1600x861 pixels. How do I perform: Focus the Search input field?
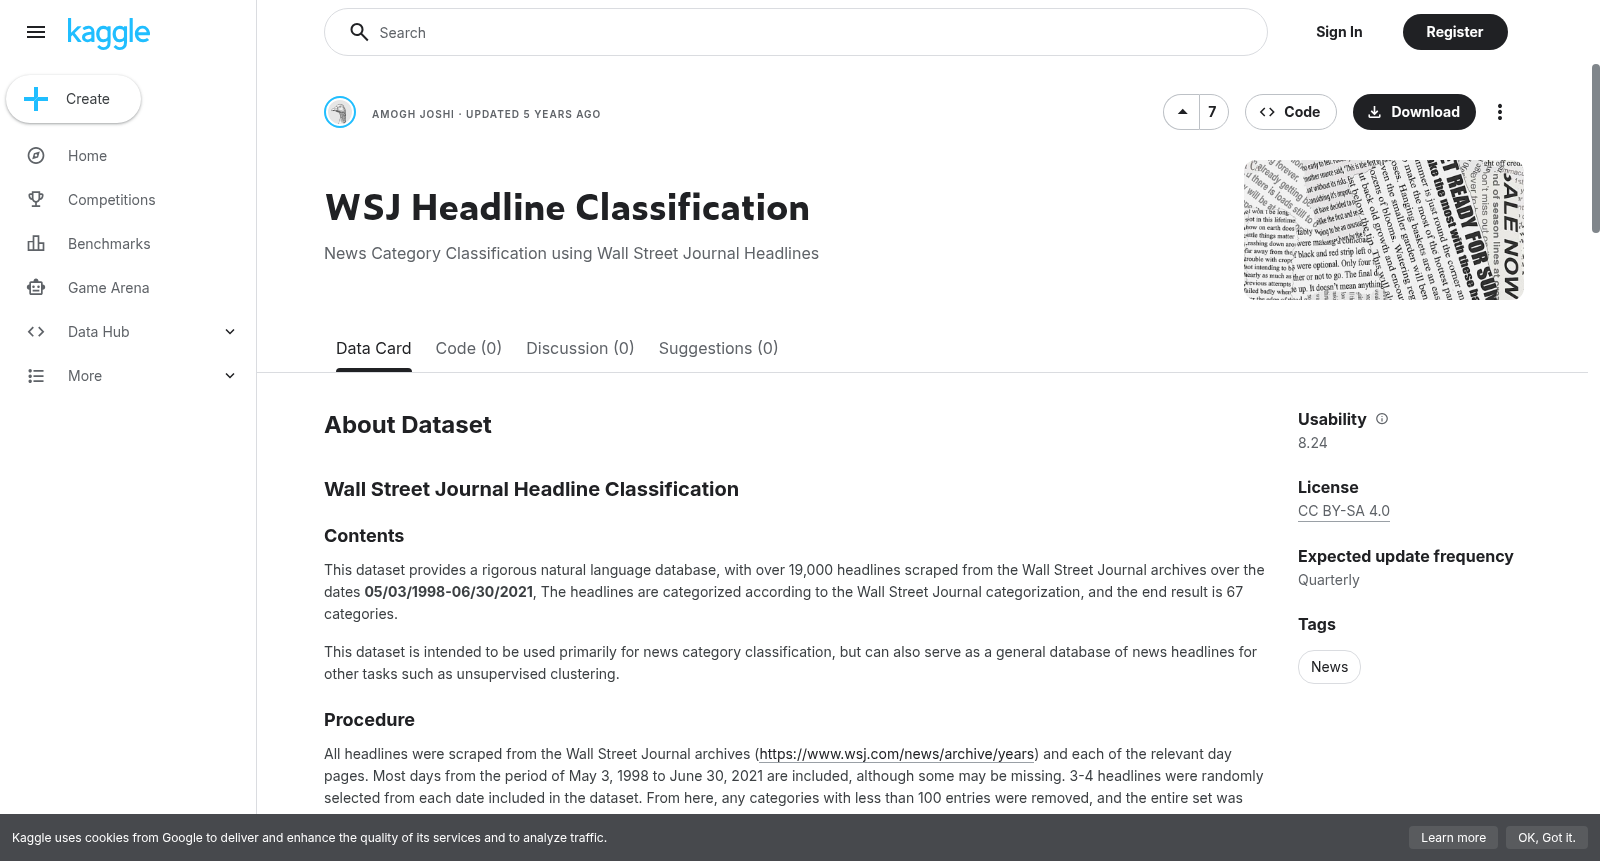pos(796,32)
